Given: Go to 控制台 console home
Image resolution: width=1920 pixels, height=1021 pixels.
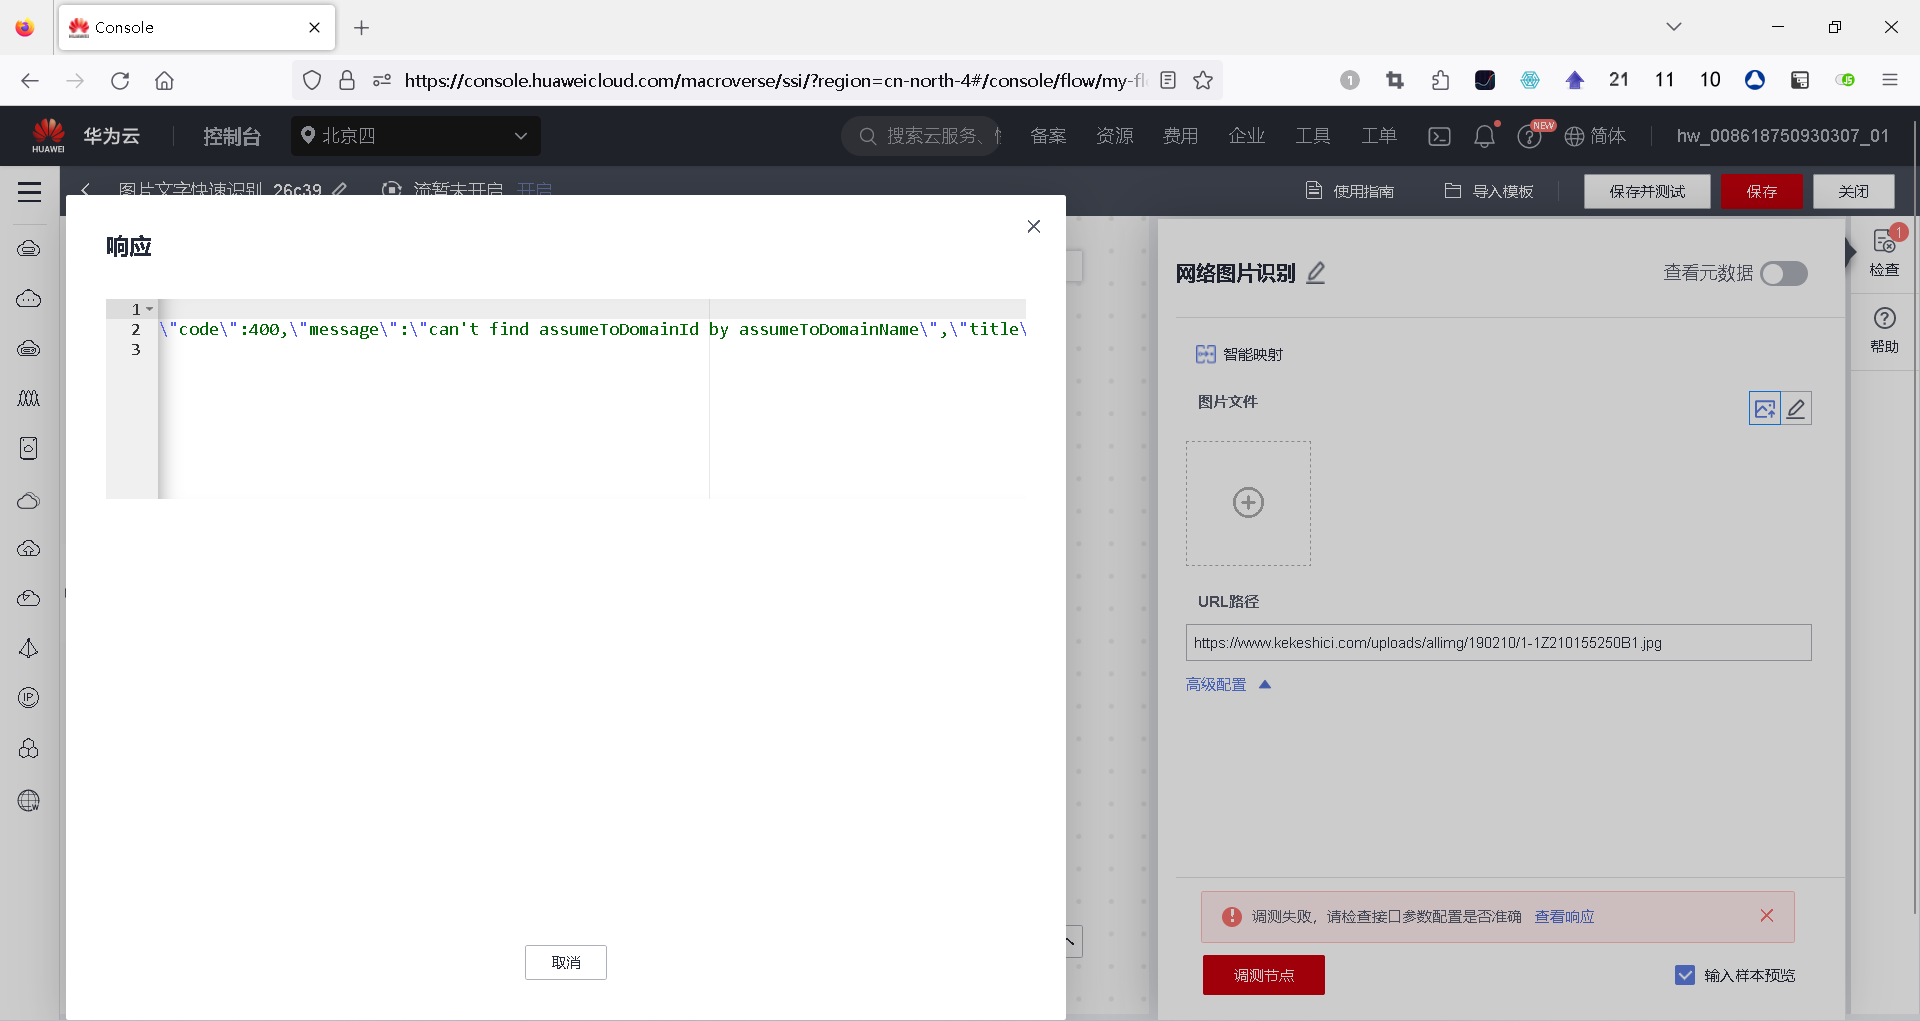Looking at the screenshot, I should pos(232,136).
